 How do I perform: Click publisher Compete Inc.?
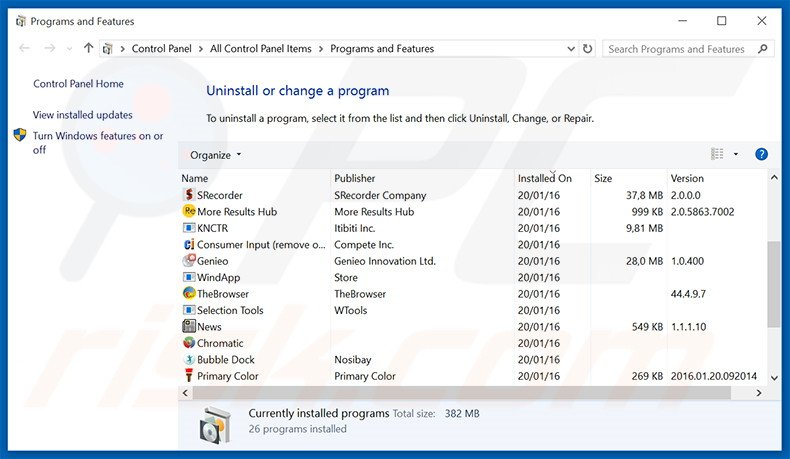coord(364,245)
